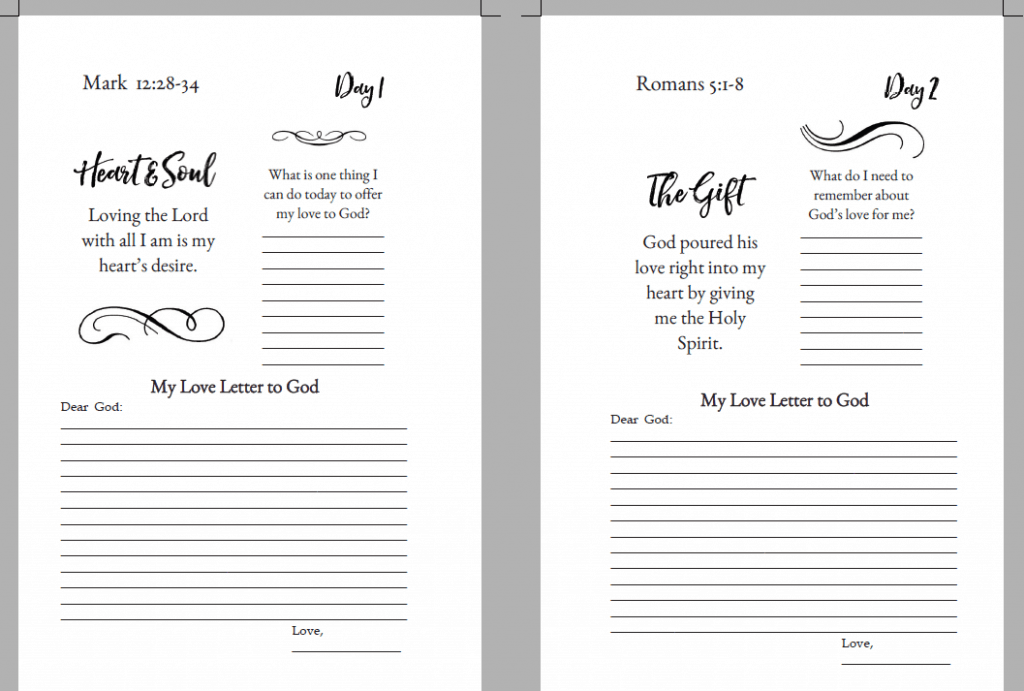Click the Mark 12:28-34 scripture reference

(x=141, y=83)
